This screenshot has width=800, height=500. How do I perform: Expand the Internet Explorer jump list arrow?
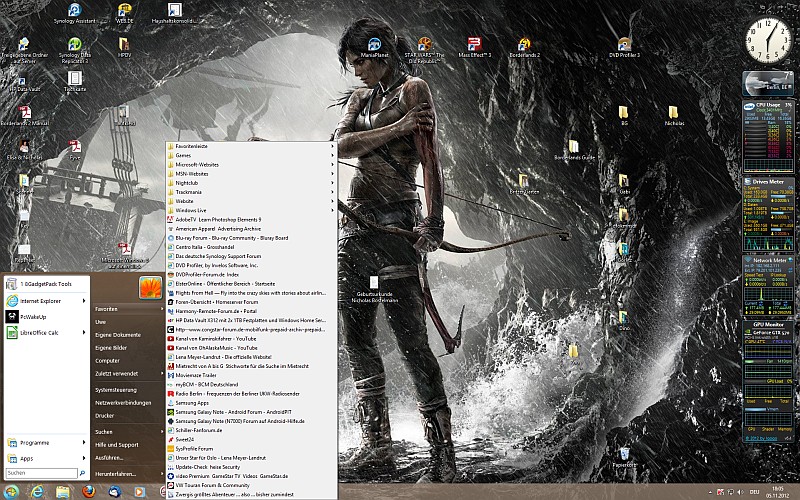(84, 301)
